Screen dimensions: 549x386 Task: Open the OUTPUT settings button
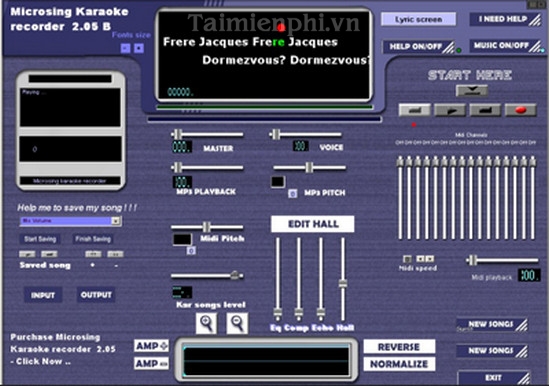coord(96,295)
